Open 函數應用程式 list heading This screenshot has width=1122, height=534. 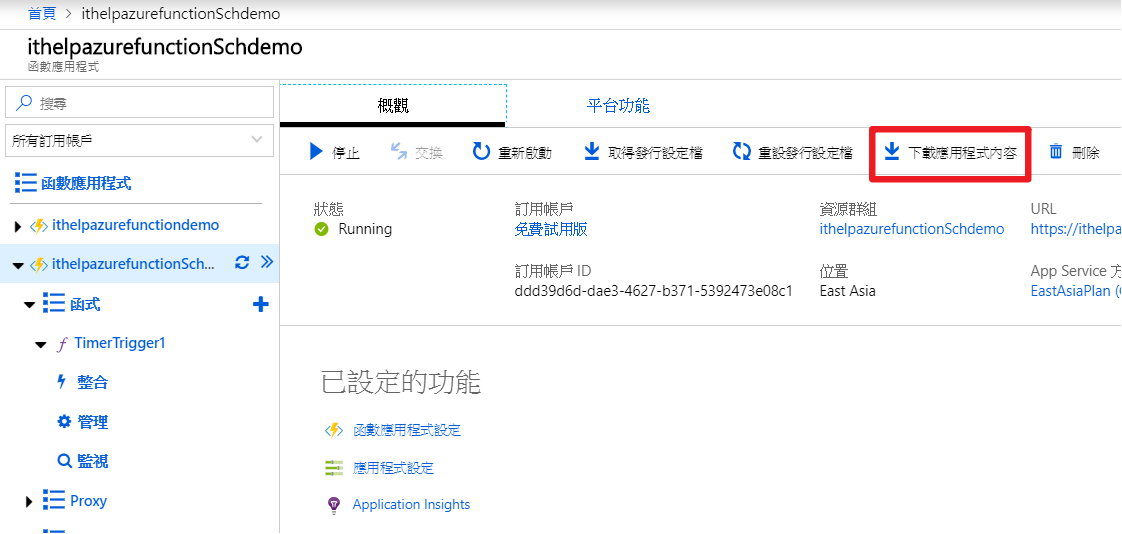point(87,183)
